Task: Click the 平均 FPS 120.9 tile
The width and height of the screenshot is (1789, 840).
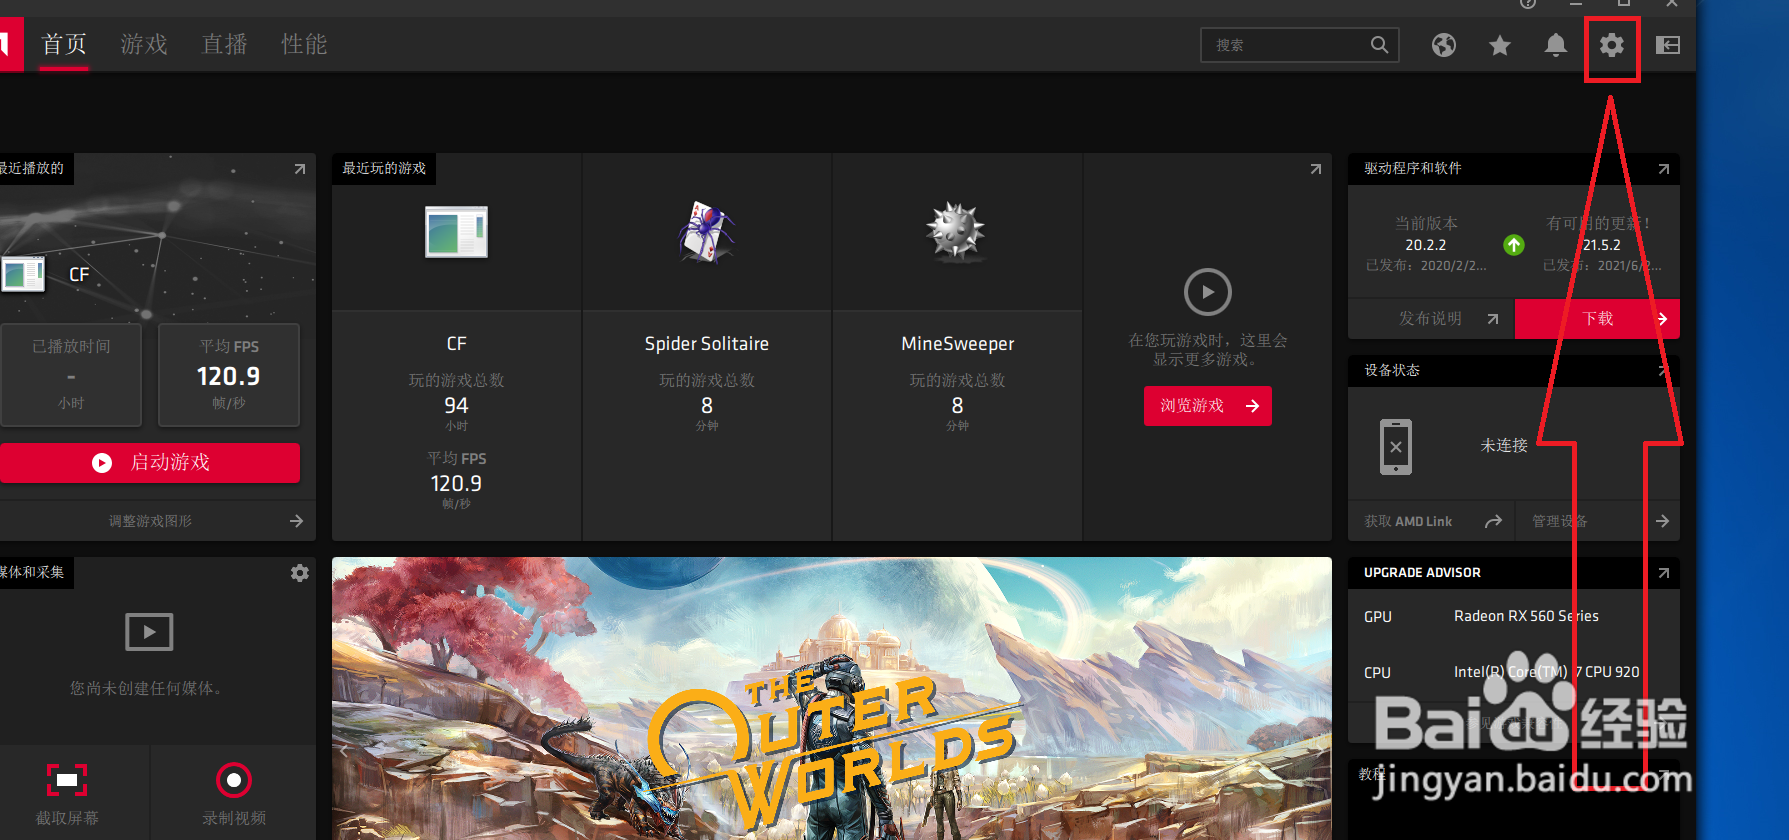Action: (229, 375)
